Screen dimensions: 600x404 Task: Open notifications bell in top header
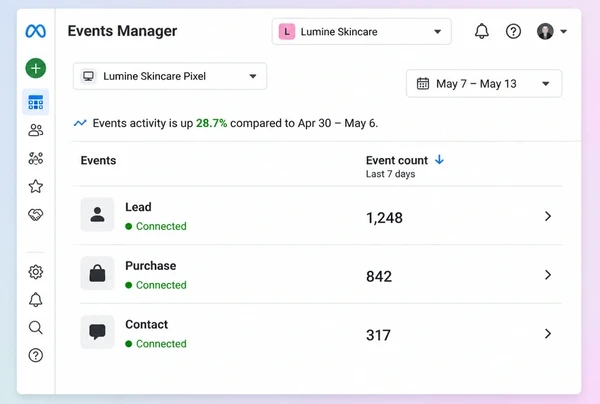[482, 31]
